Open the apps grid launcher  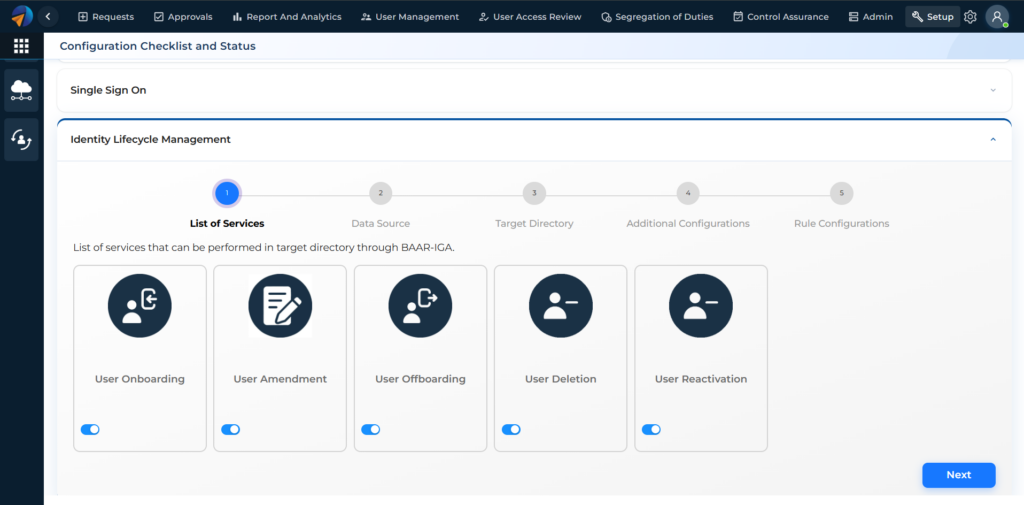(x=22, y=46)
